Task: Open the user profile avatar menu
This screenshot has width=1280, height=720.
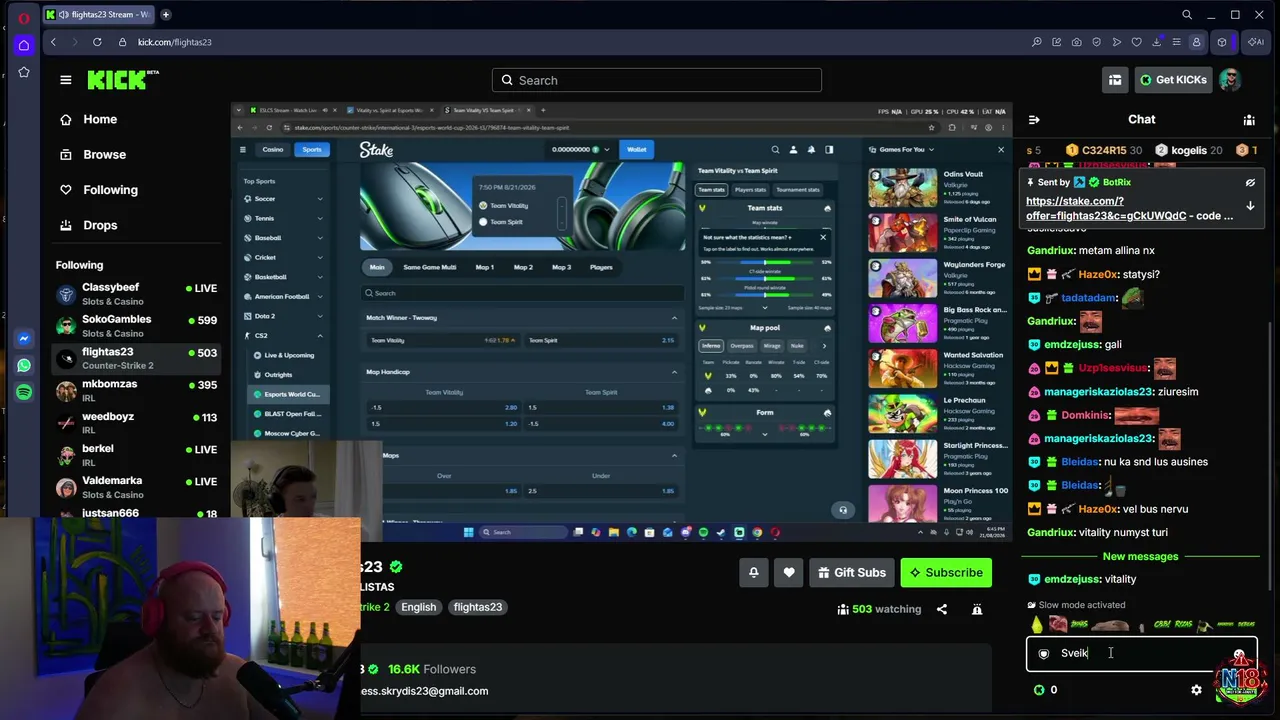Action: click(1230, 80)
